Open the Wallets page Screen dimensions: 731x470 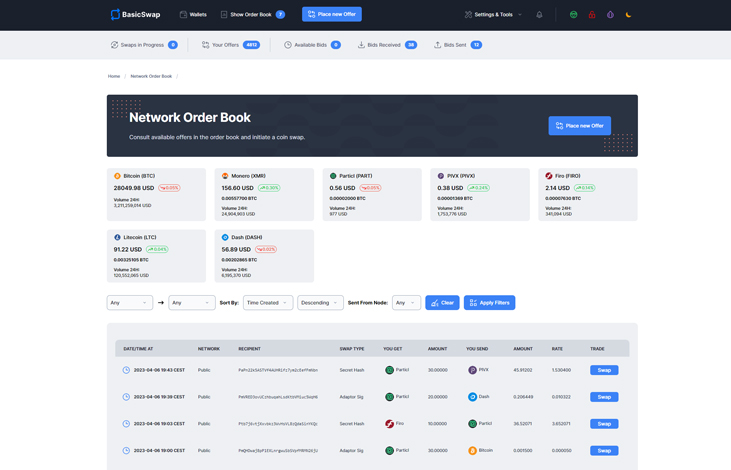(193, 15)
